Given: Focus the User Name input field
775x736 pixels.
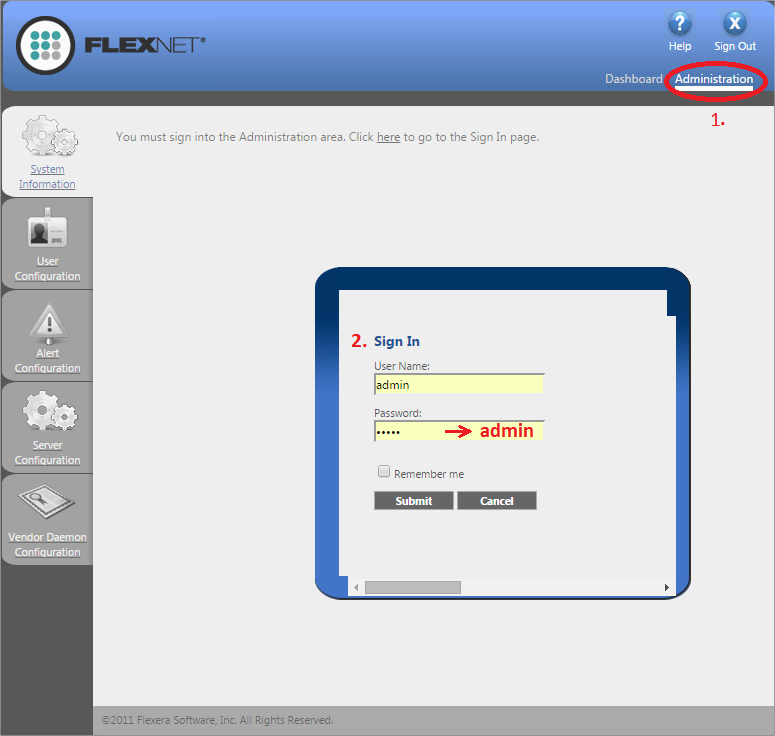Looking at the screenshot, I should point(459,384).
